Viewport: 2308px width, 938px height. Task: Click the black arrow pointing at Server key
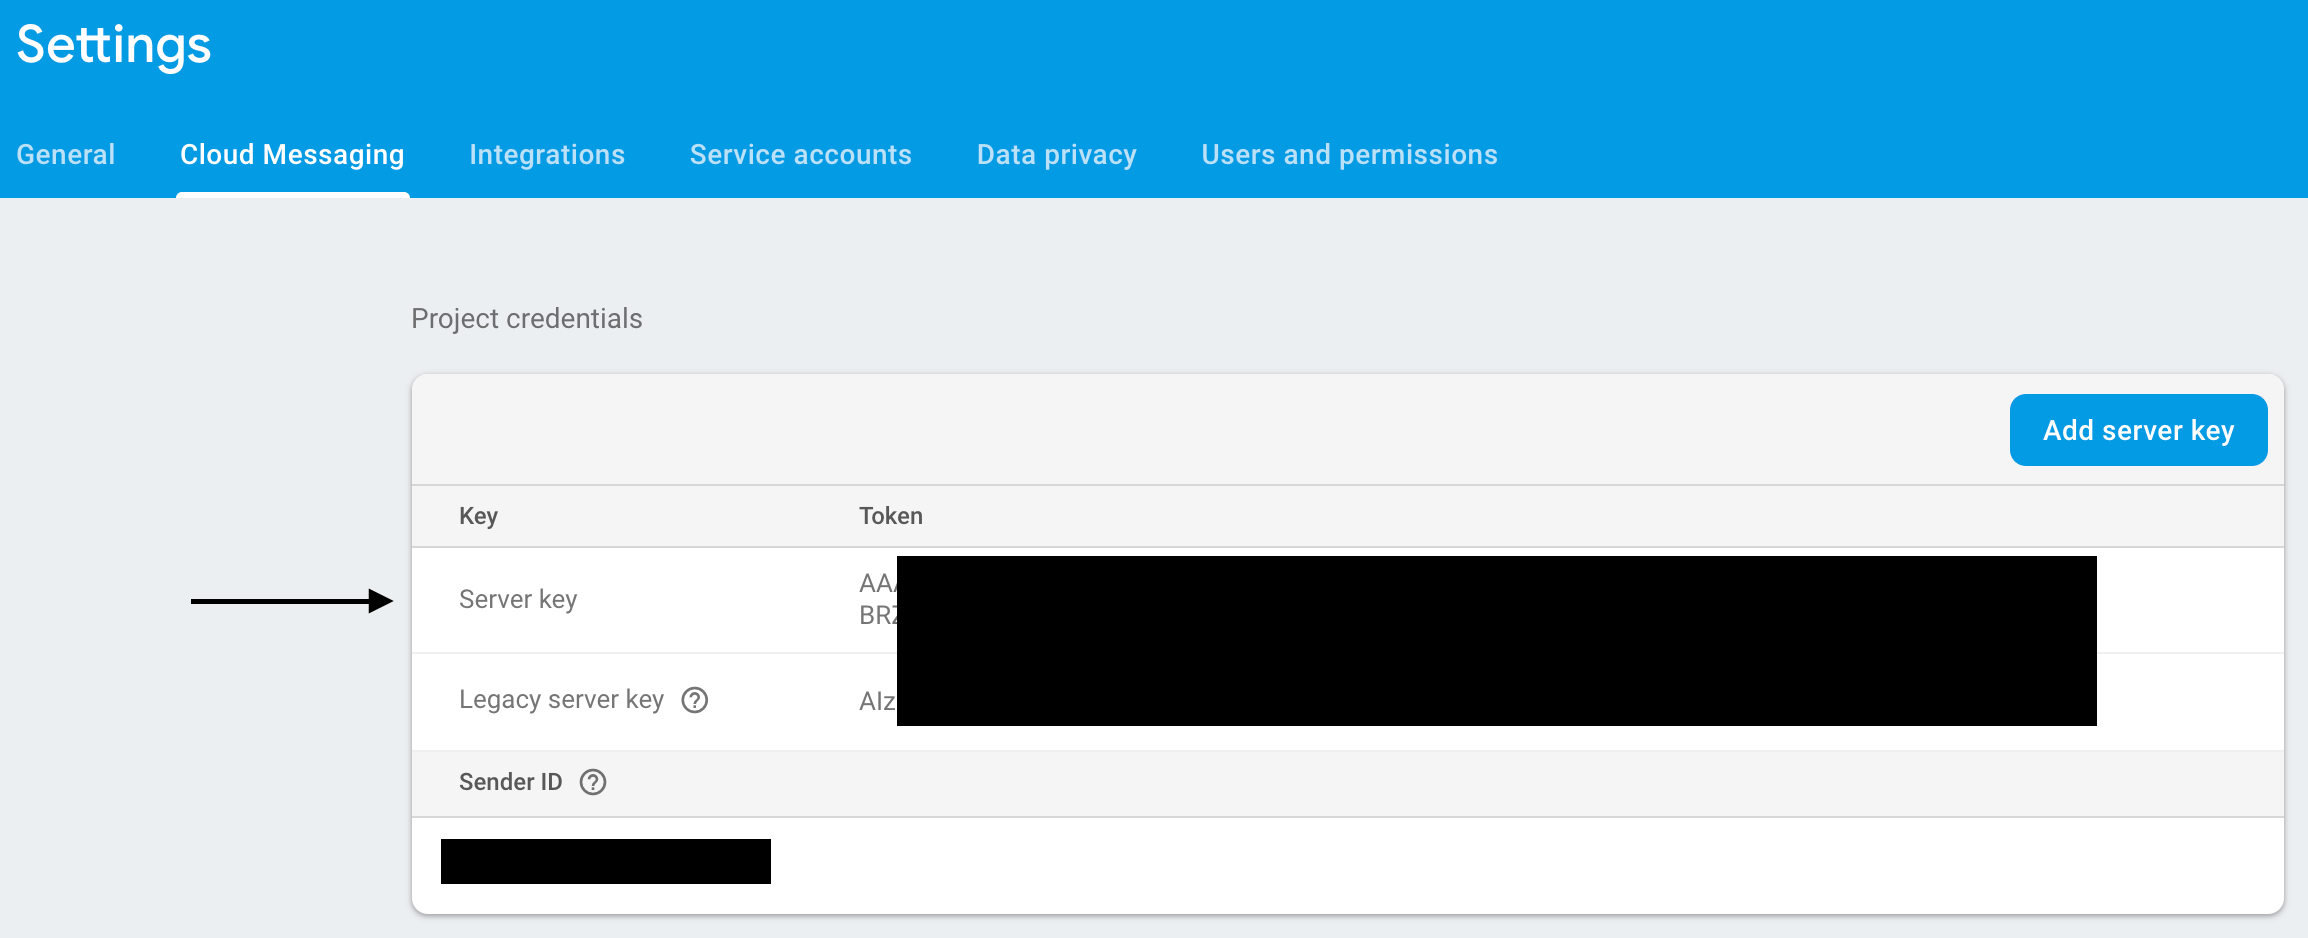tap(292, 601)
